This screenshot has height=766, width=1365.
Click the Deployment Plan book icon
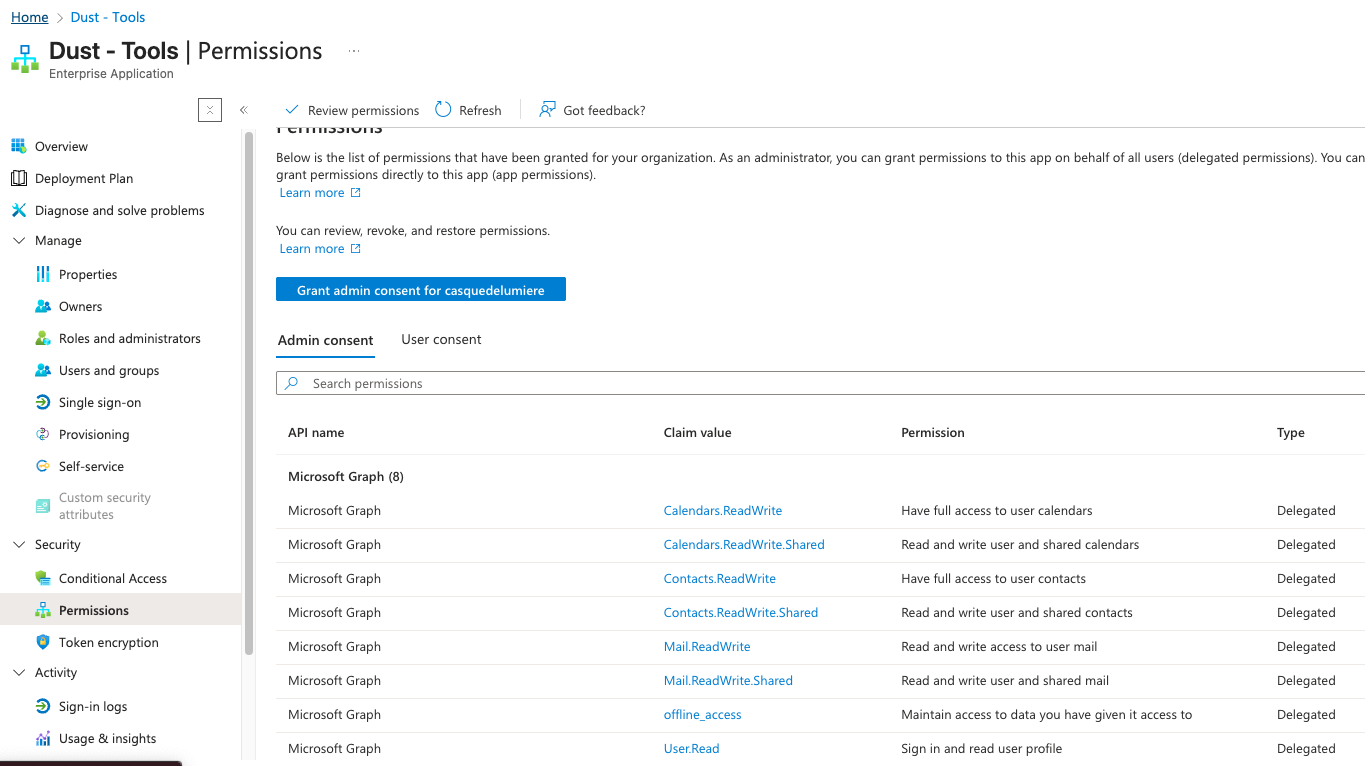[18, 178]
